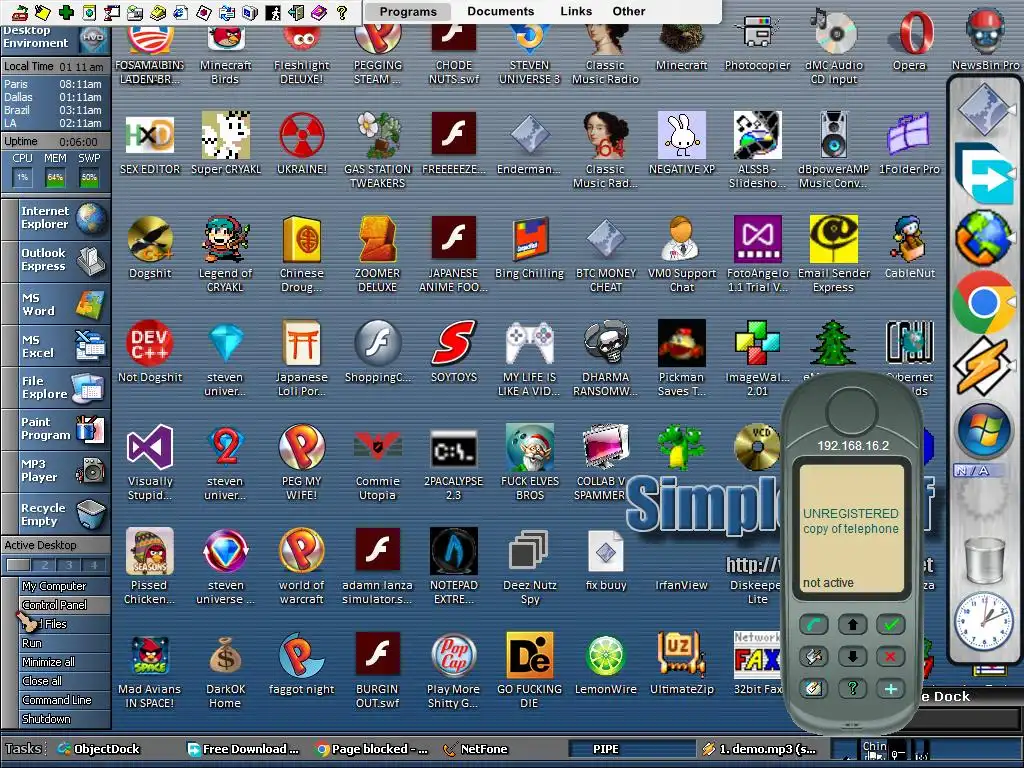Click the Winamp lightning bolt in dock

point(984,366)
